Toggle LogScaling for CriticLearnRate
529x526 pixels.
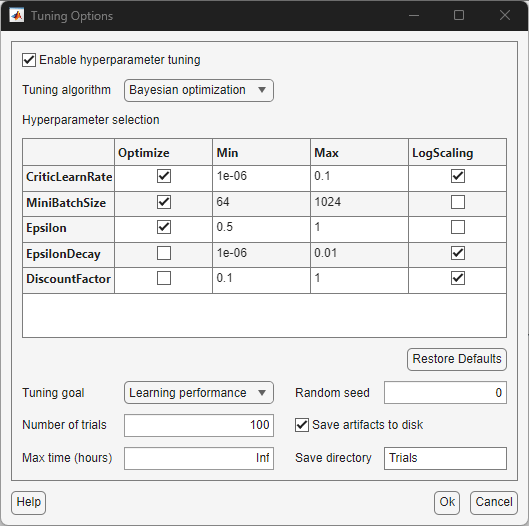458,176
